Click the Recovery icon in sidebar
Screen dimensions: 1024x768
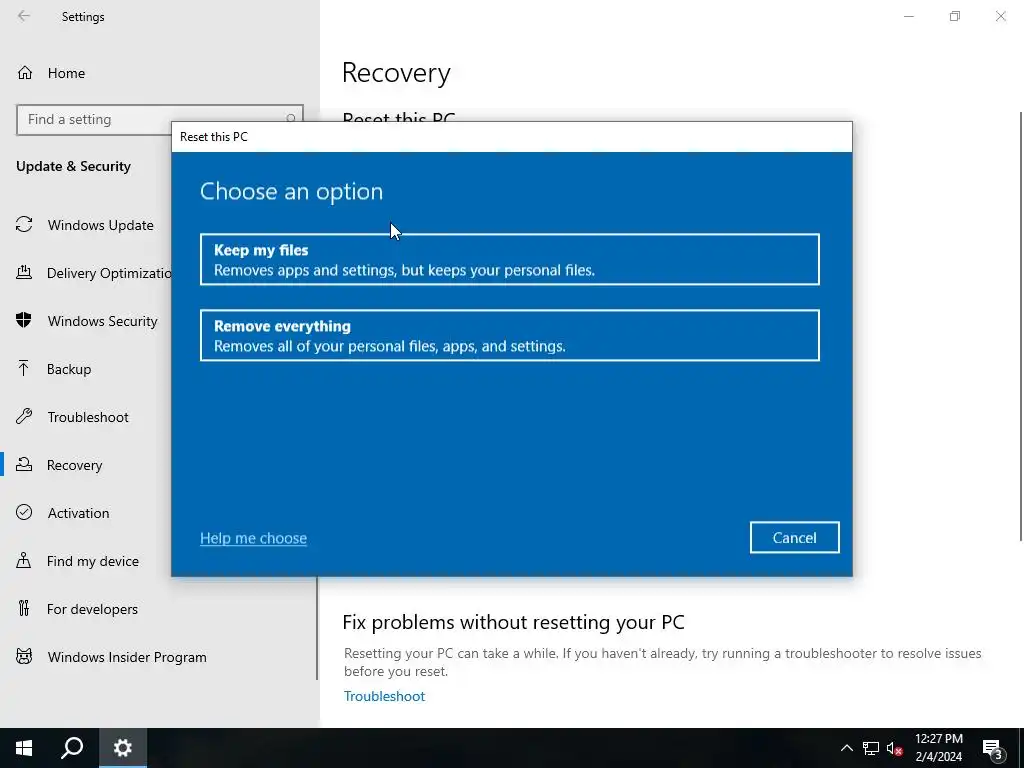point(24,464)
